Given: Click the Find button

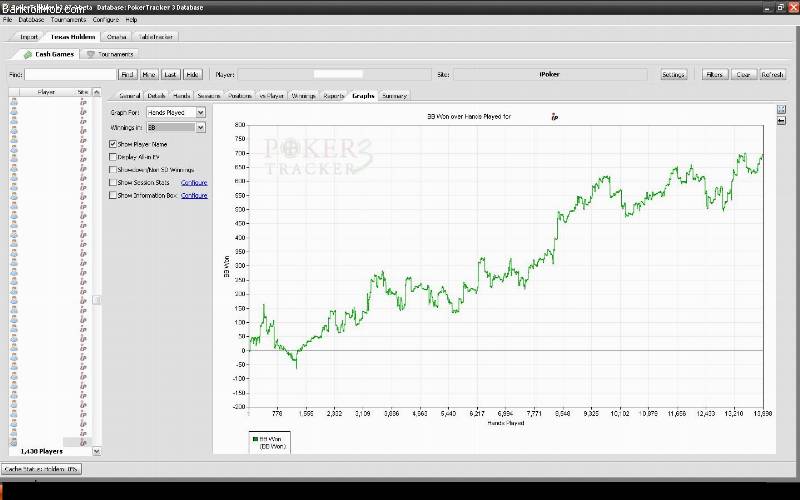Looking at the screenshot, I should [x=128, y=74].
